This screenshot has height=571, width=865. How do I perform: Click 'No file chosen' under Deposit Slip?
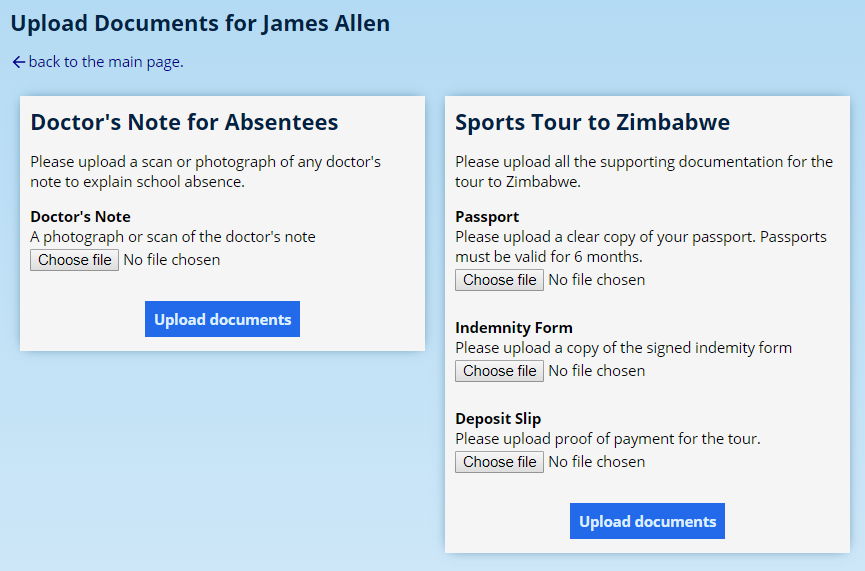tap(596, 462)
